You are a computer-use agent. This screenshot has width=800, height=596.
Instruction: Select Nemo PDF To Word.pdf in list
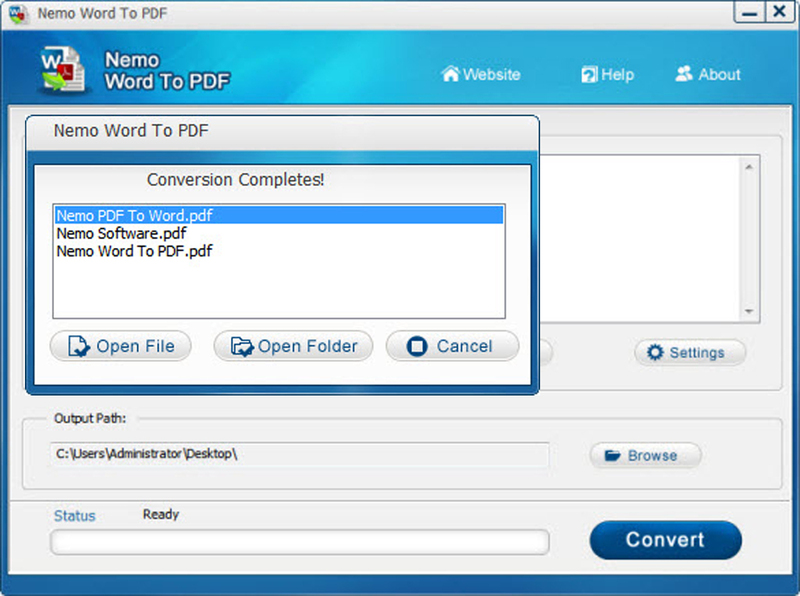[279, 215]
